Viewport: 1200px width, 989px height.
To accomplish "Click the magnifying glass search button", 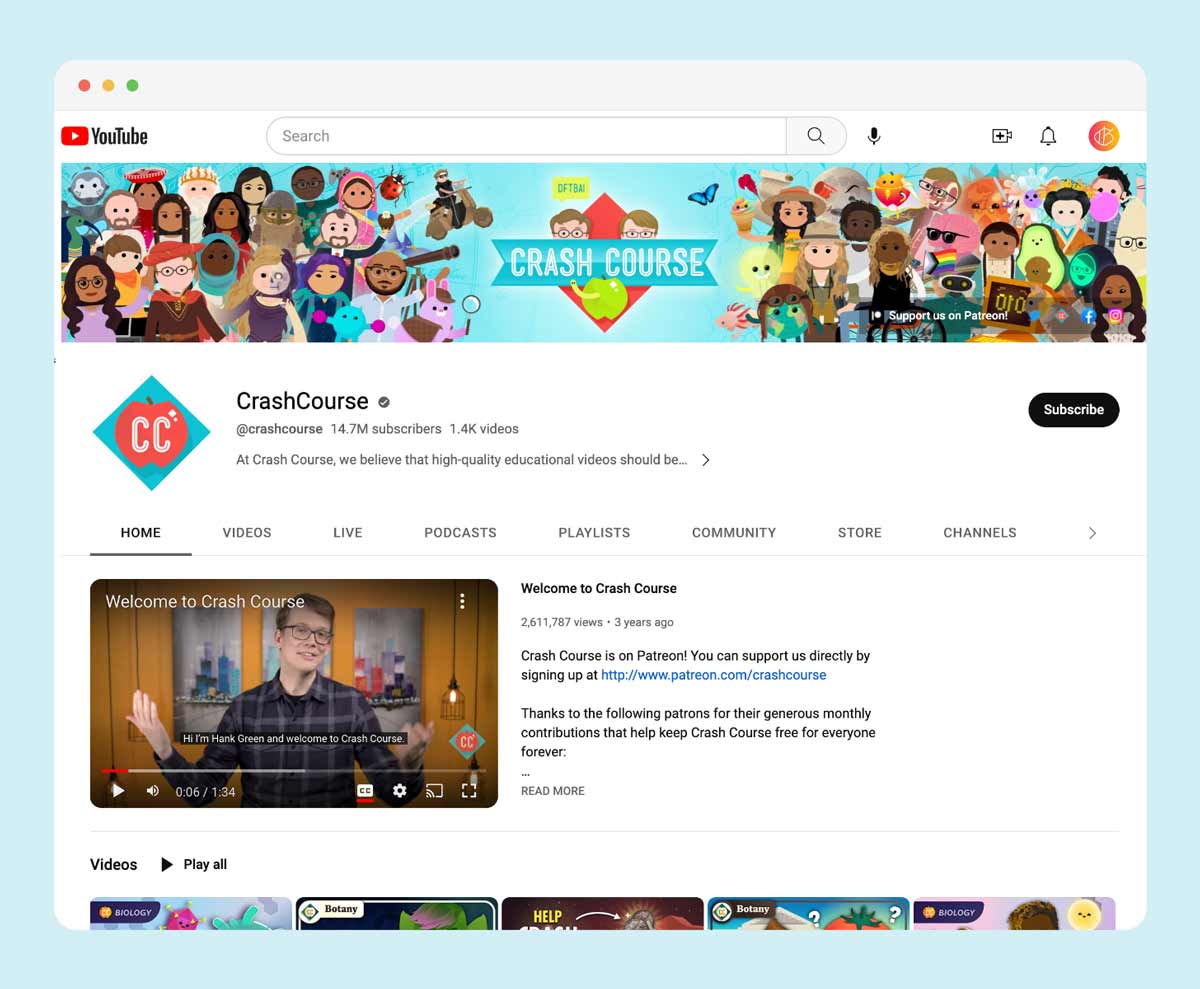I will [816, 136].
